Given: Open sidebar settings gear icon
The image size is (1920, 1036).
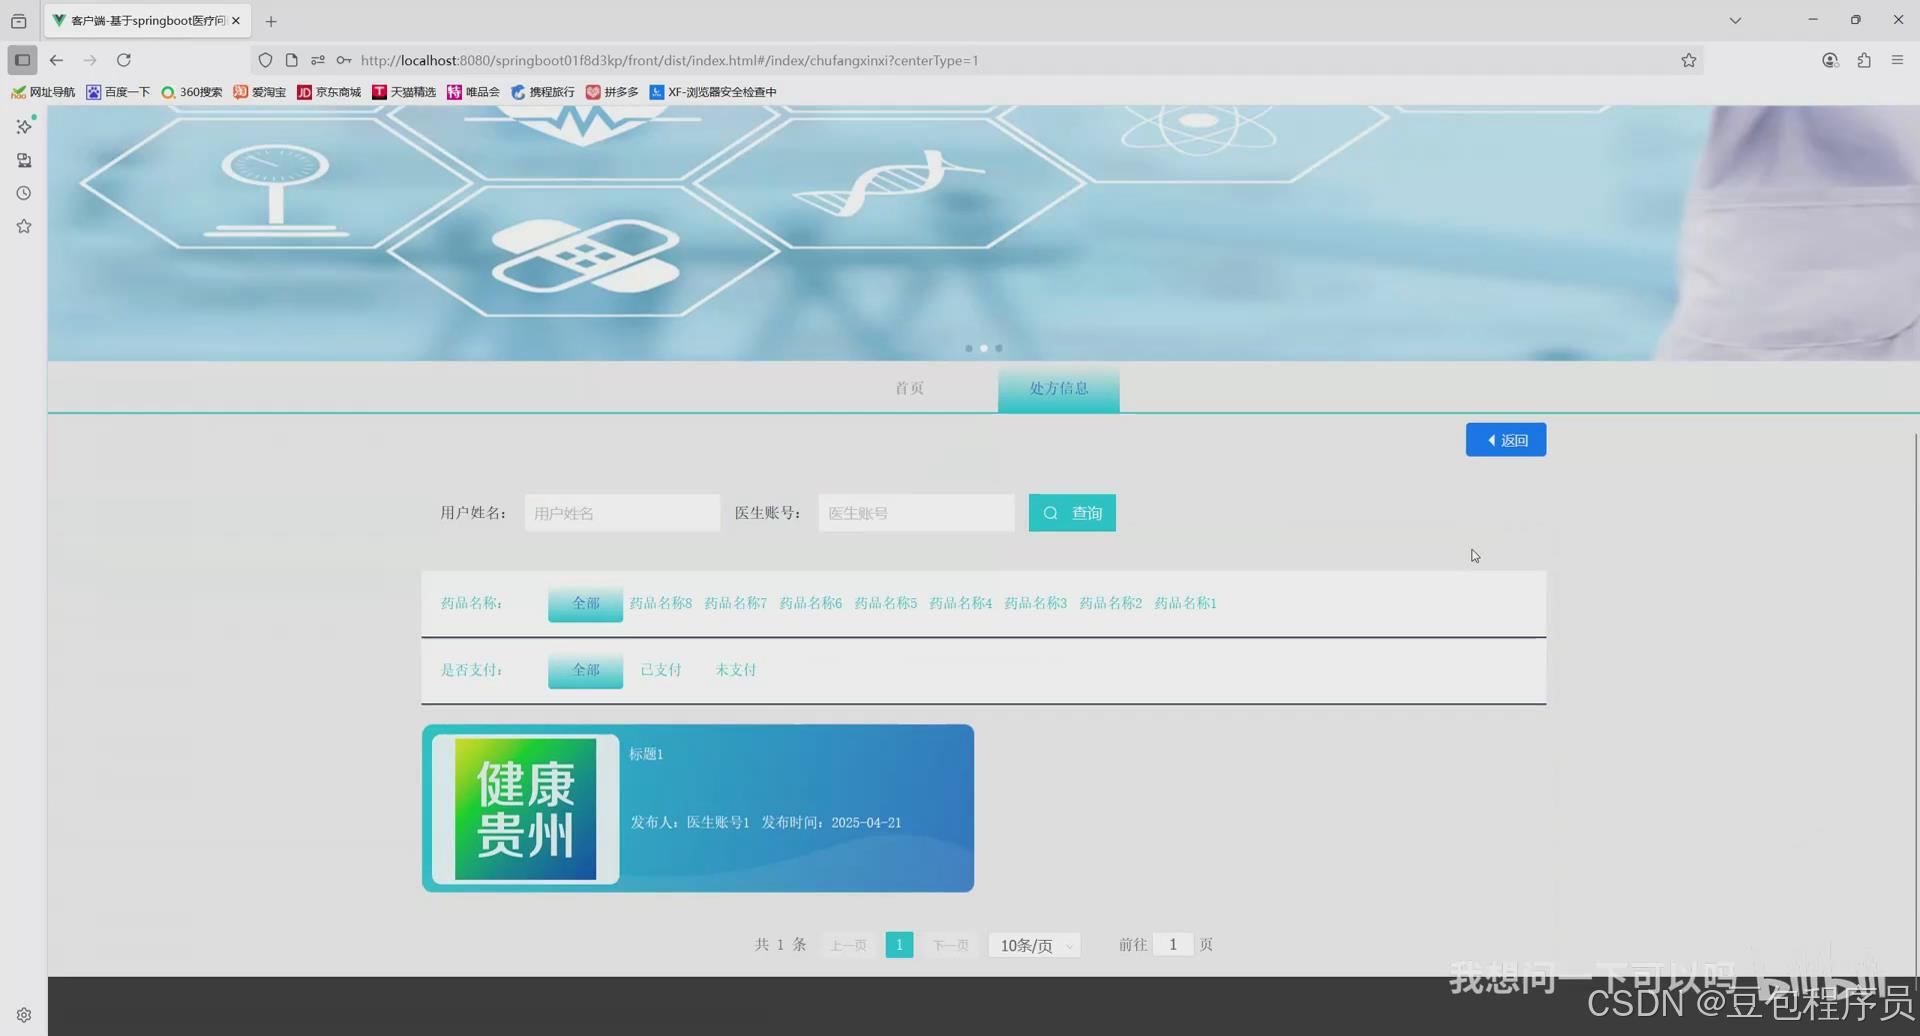Looking at the screenshot, I should pyautogui.click(x=24, y=1015).
